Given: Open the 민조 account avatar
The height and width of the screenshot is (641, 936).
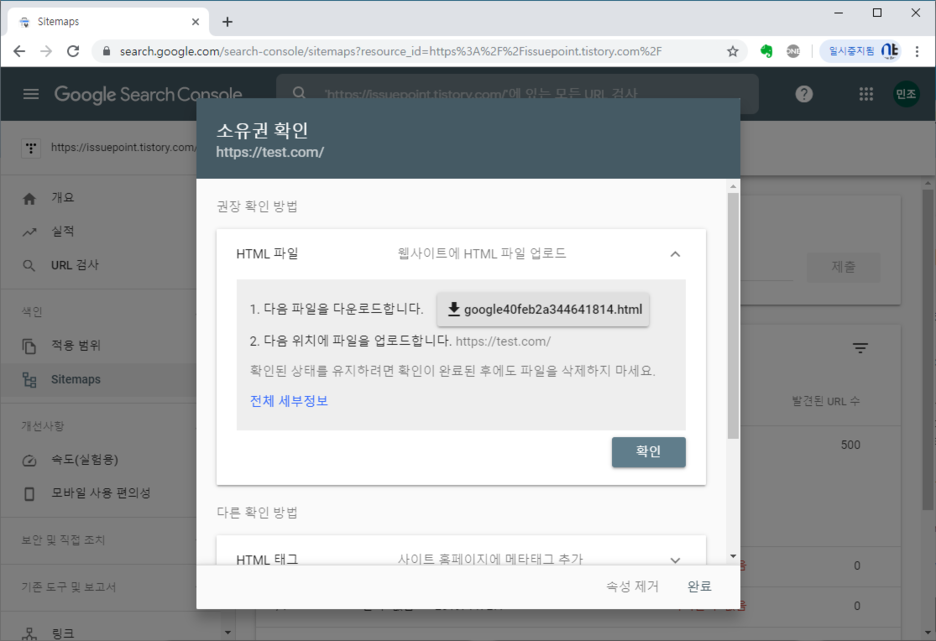Looking at the screenshot, I should pos(906,94).
